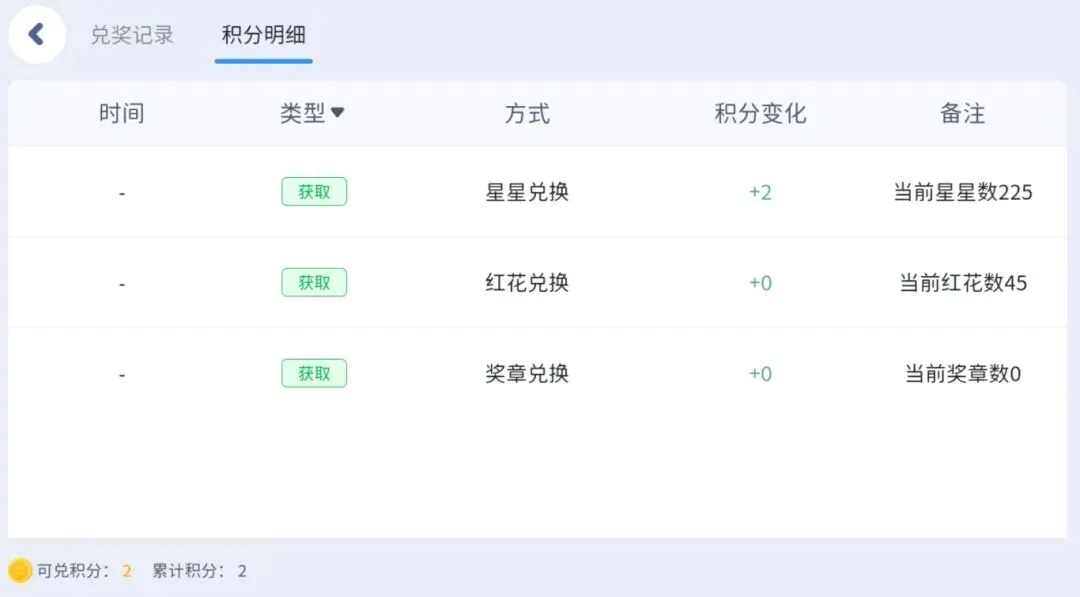Image resolution: width=1080 pixels, height=597 pixels.
Task: Click the gold coin points icon
Action: (x=20, y=571)
